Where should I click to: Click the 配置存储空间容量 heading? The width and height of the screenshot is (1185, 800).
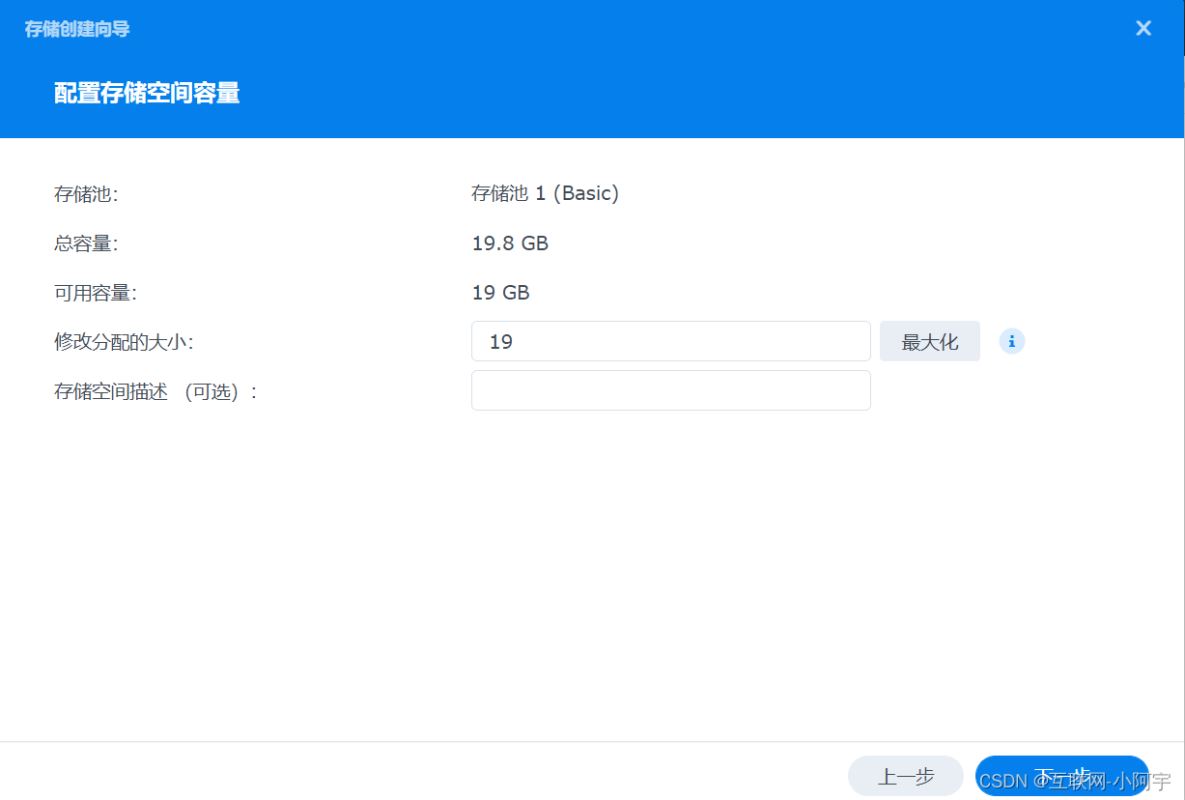[x=147, y=93]
